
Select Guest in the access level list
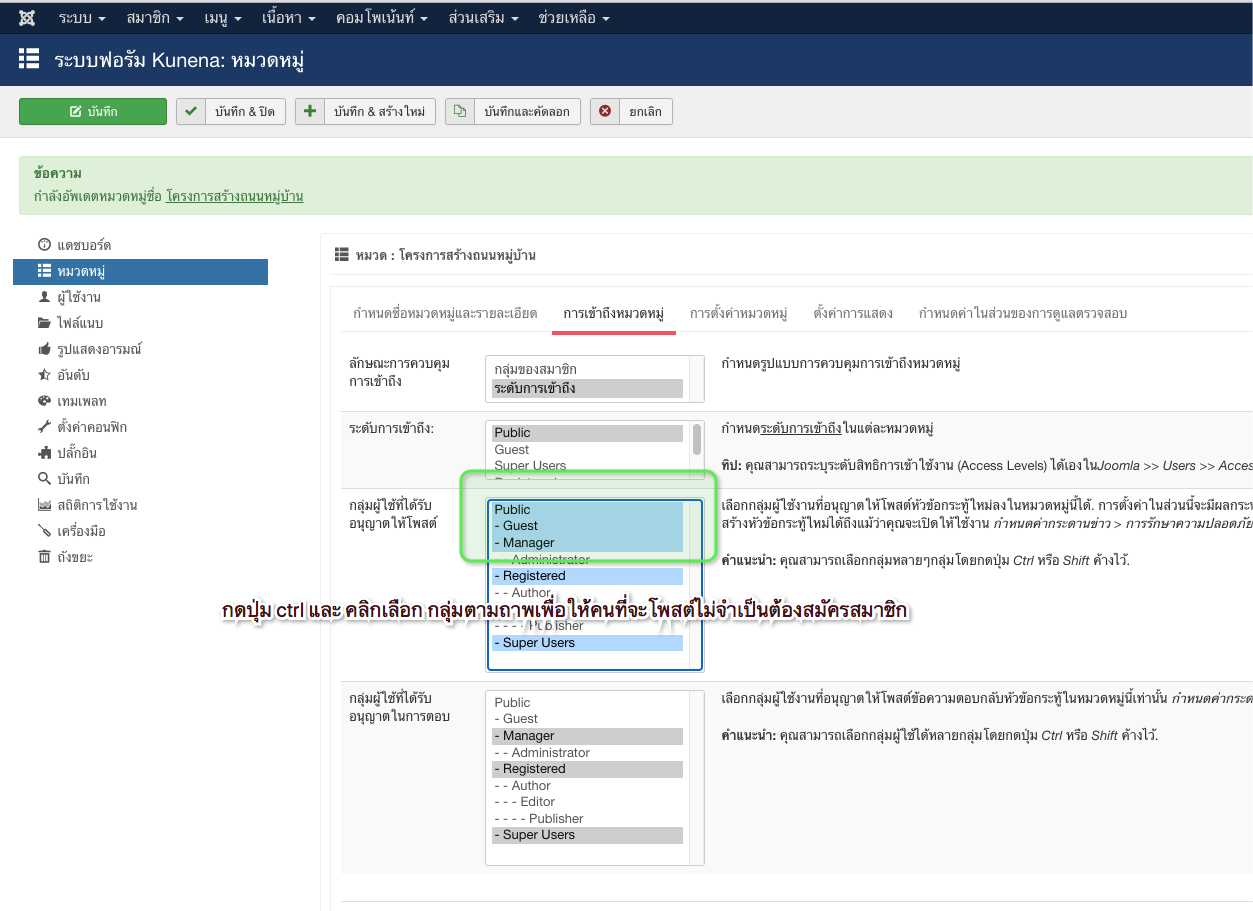point(512,450)
